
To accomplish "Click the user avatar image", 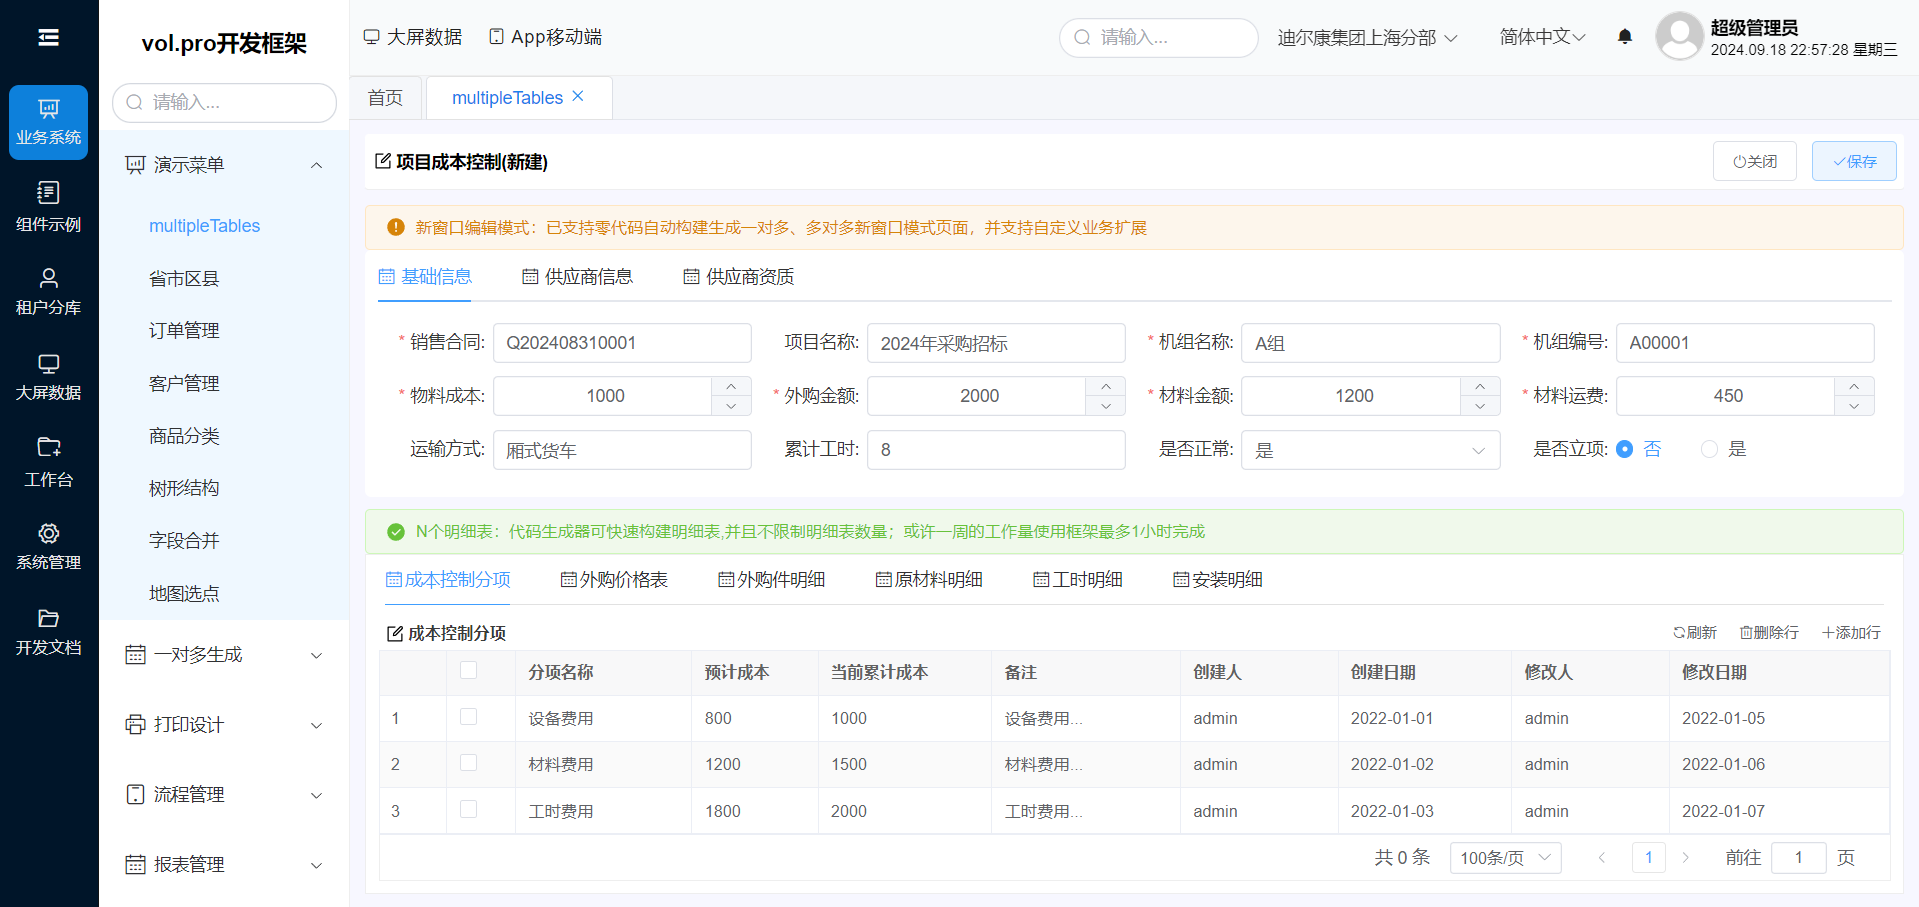I will (1679, 37).
